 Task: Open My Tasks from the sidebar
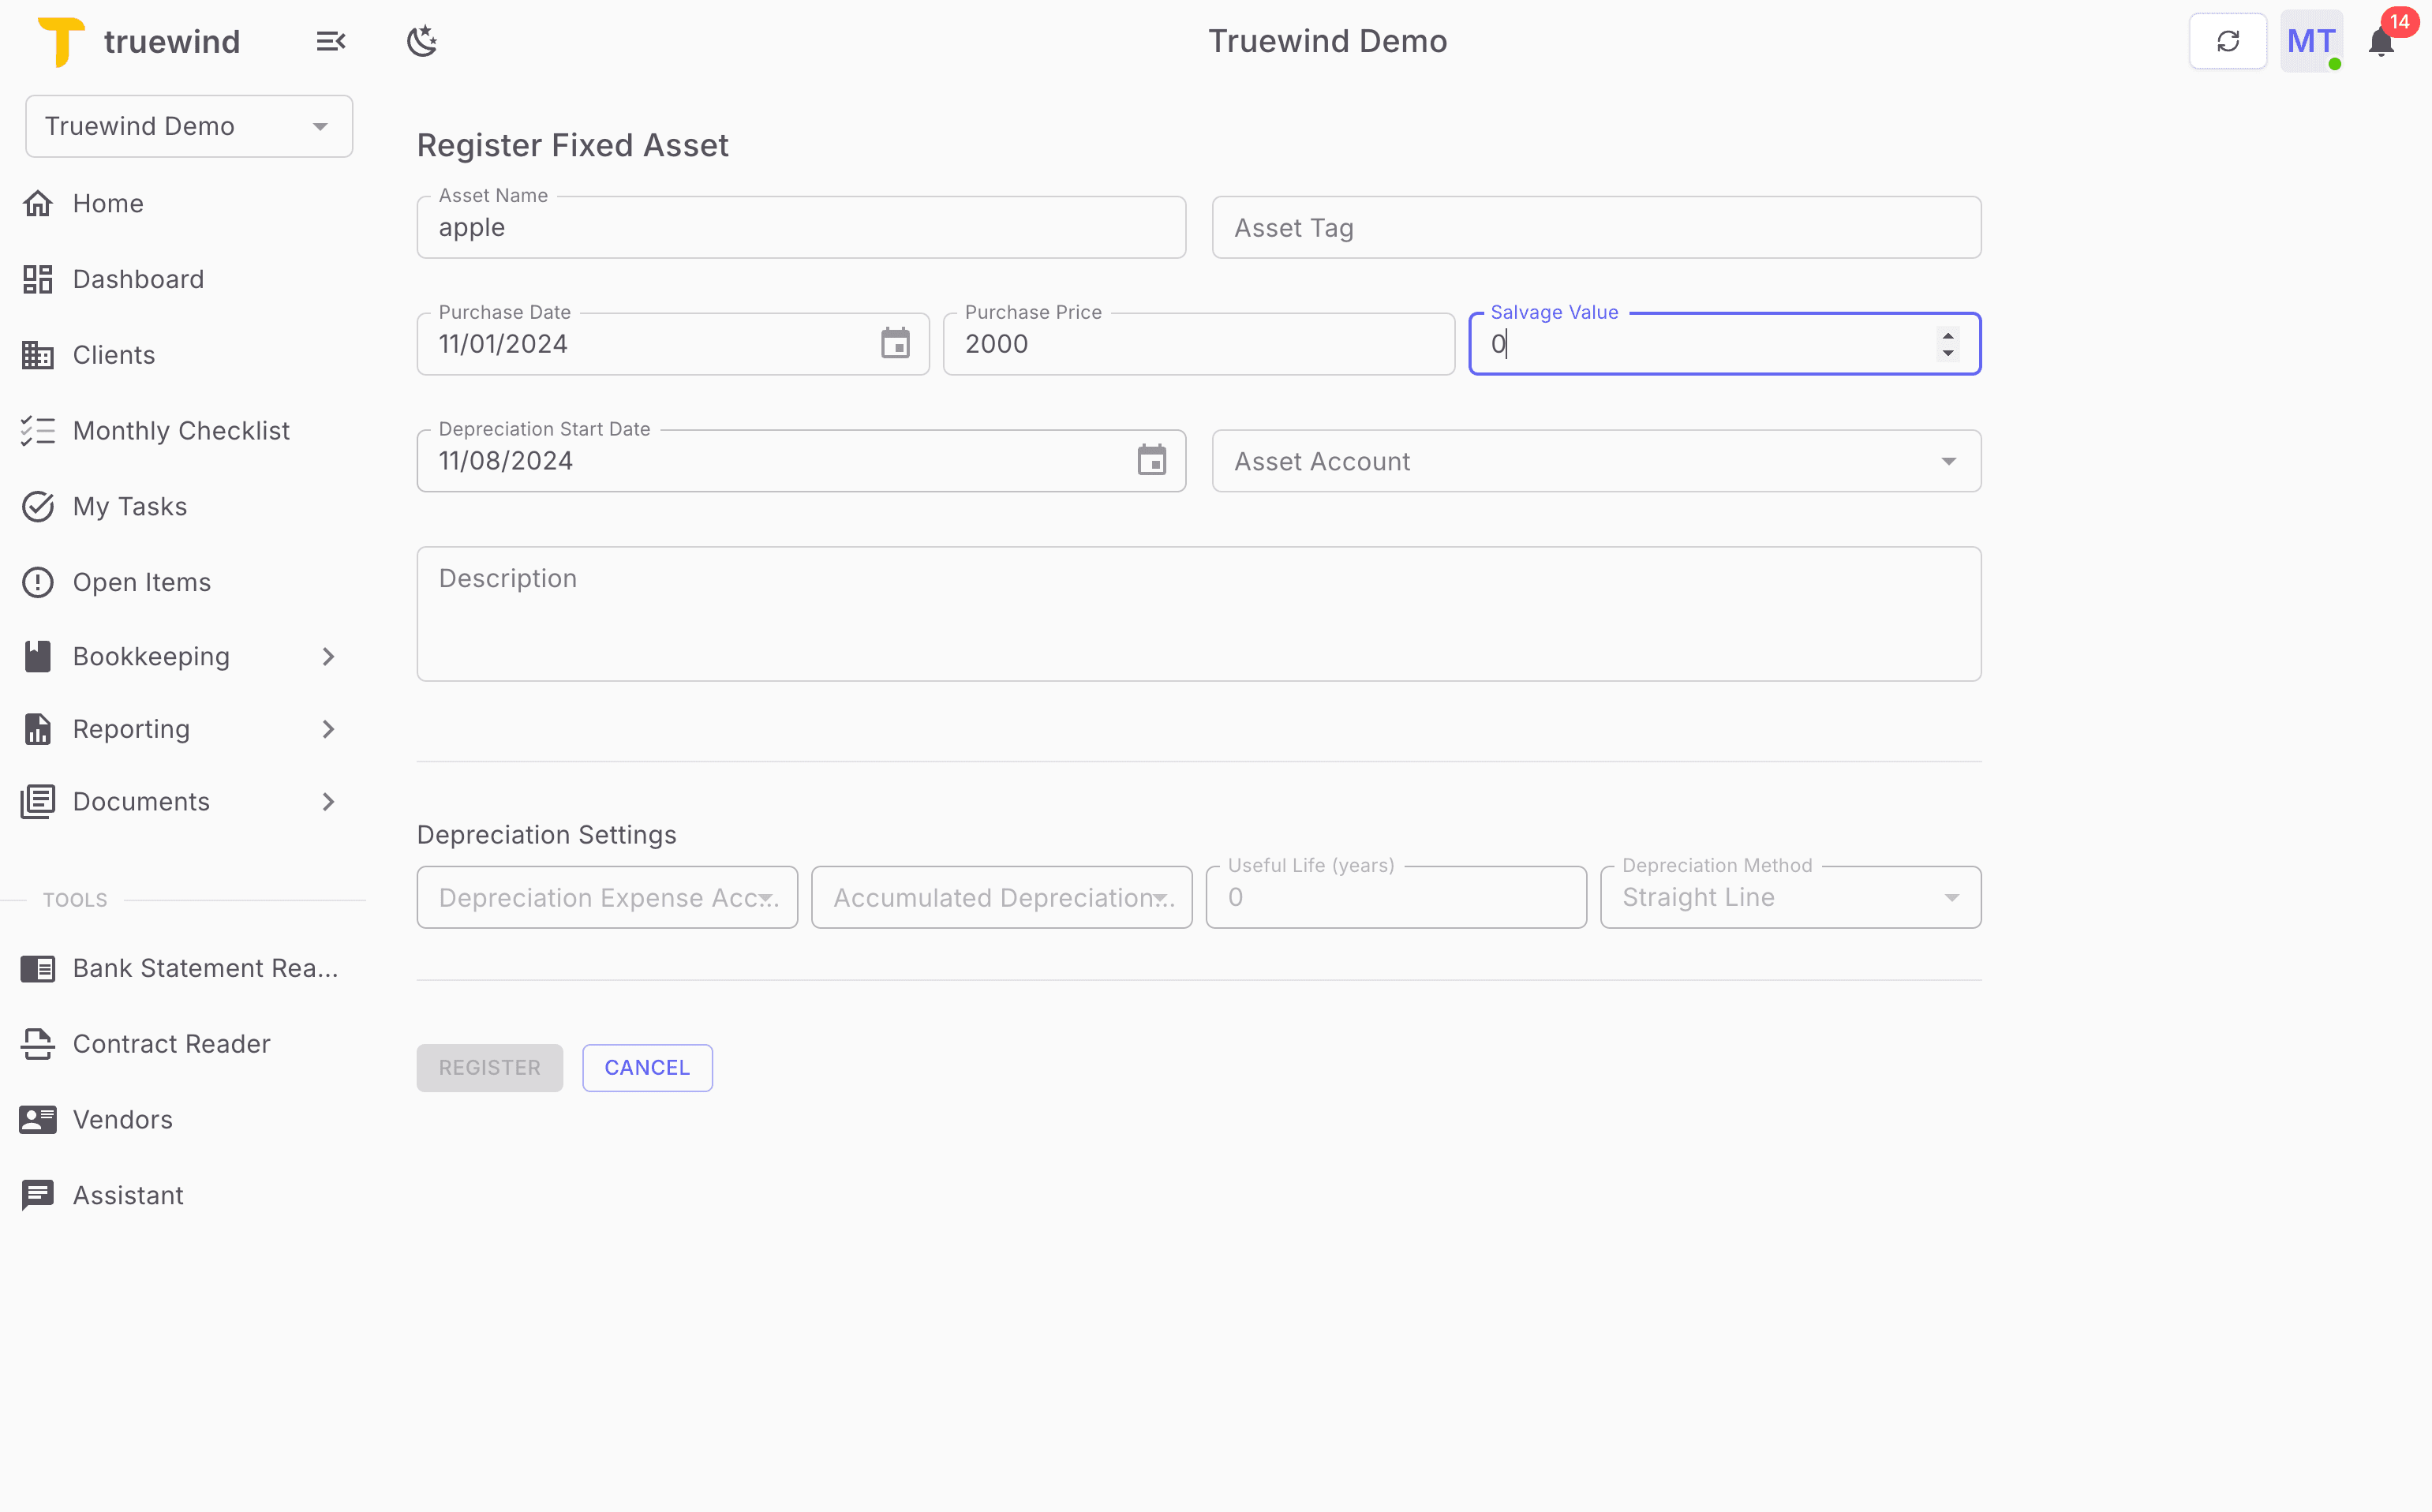coord(129,506)
